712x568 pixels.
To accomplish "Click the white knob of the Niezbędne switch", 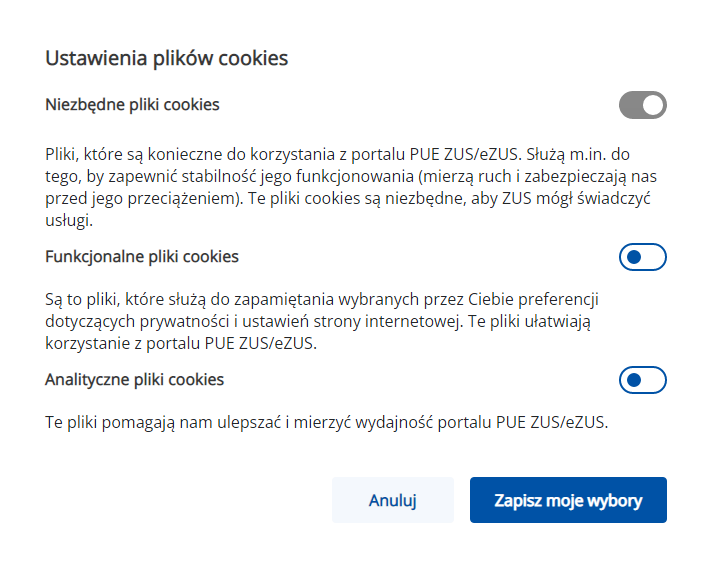I will pos(653,105).
